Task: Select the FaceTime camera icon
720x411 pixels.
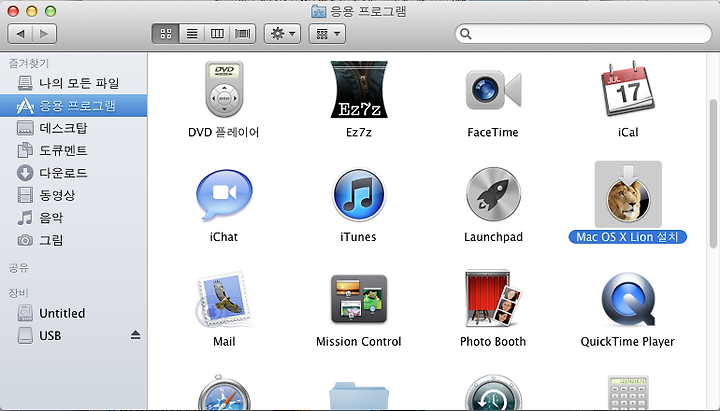Action: (x=494, y=90)
